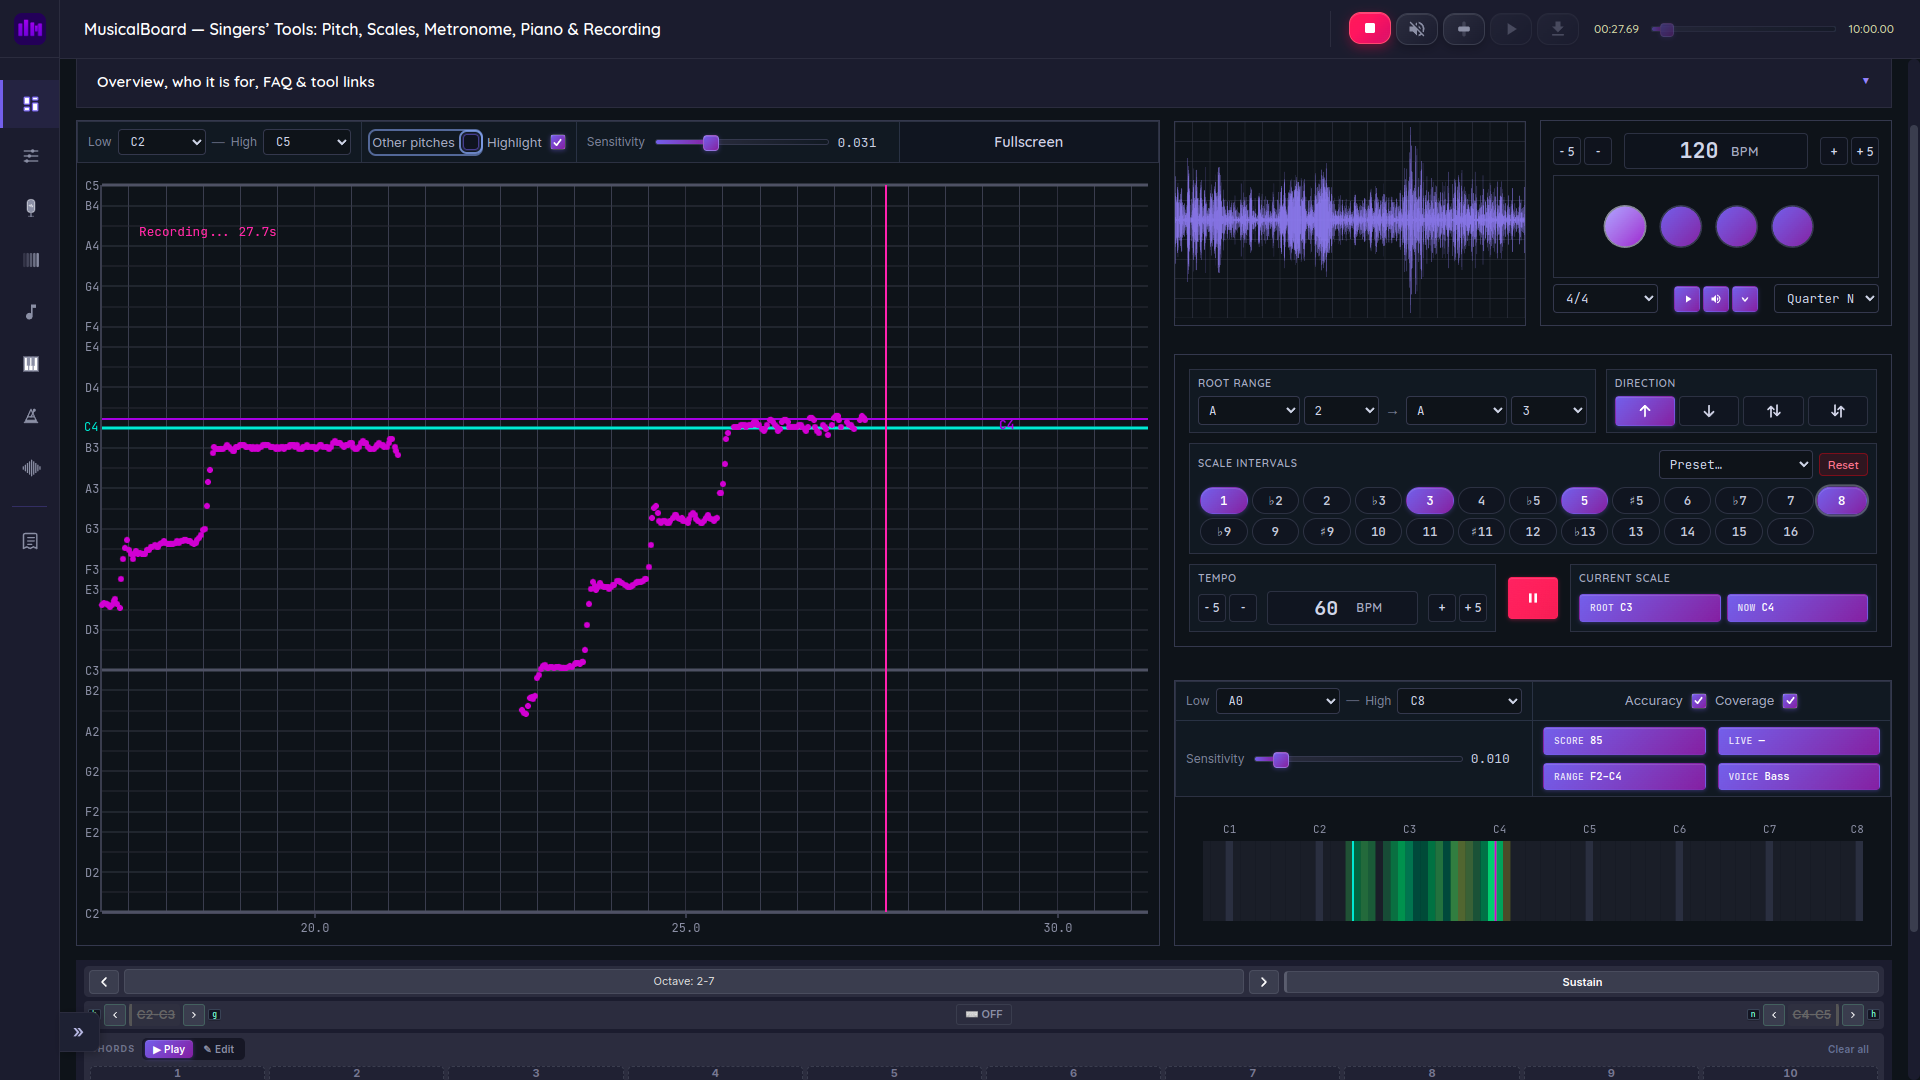
Task: Start metronome with small play button
Action: [x=1687, y=299]
